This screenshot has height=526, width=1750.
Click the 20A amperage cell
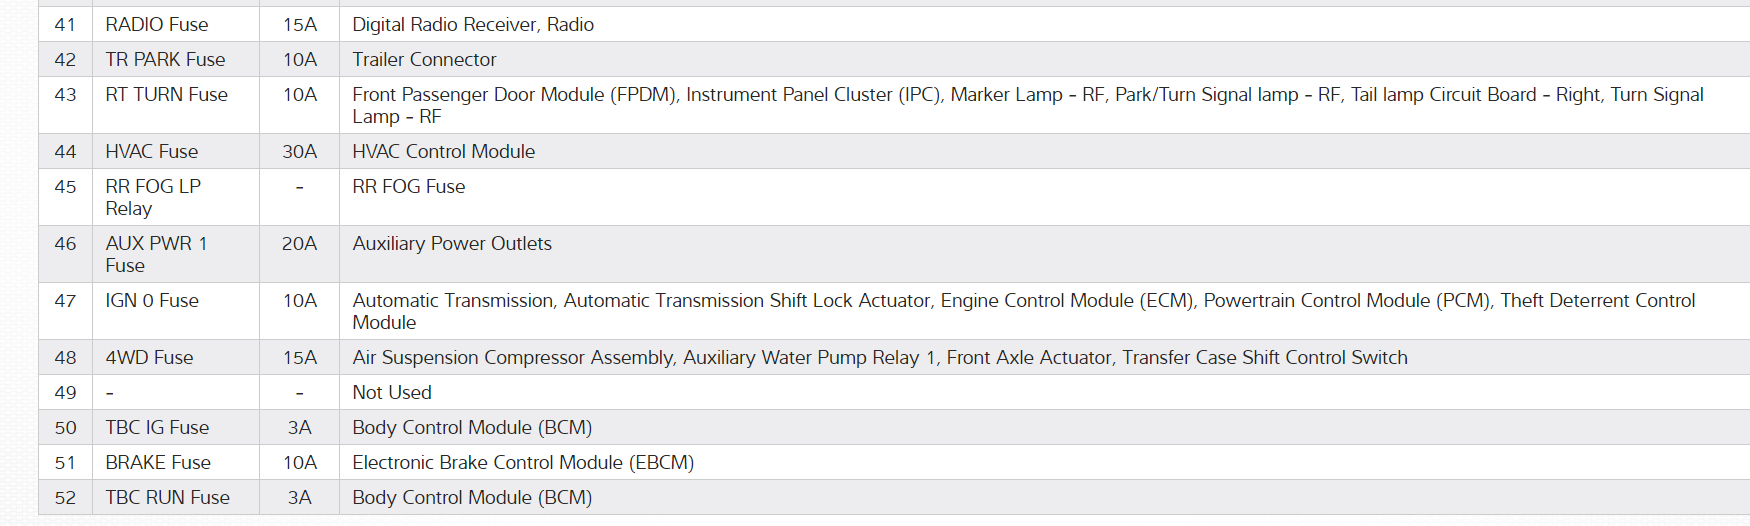point(299,244)
